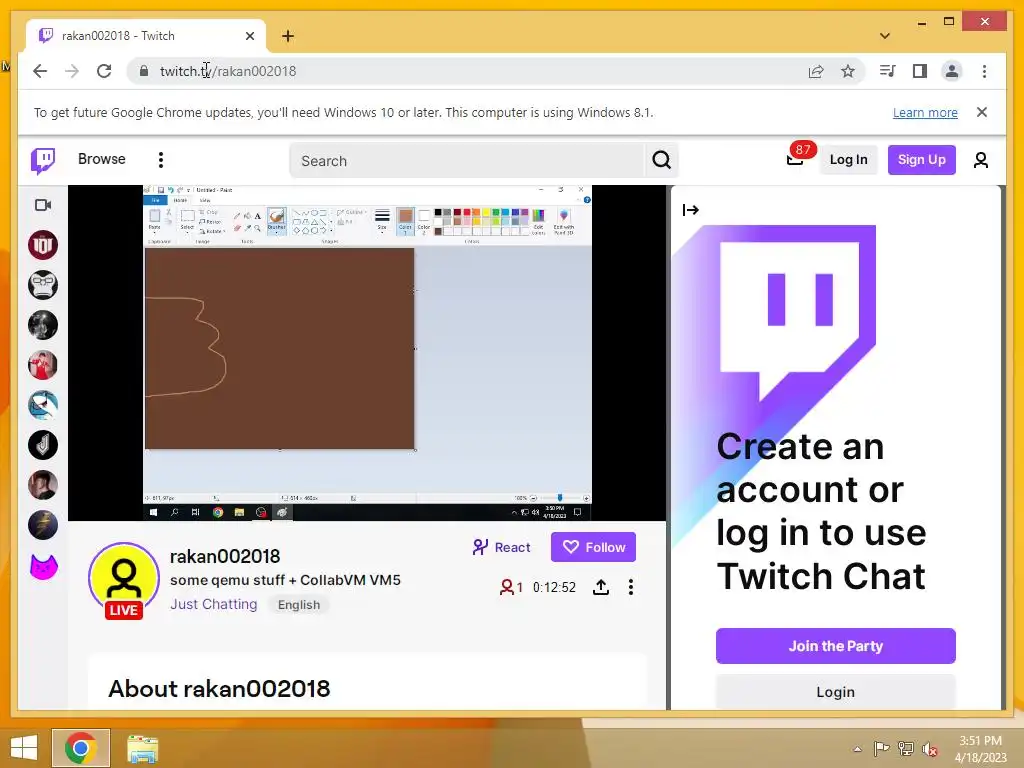Viewport: 1024px width, 768px height.
Task: Go back with Chrome's back arrow
Action: [40, 71]
